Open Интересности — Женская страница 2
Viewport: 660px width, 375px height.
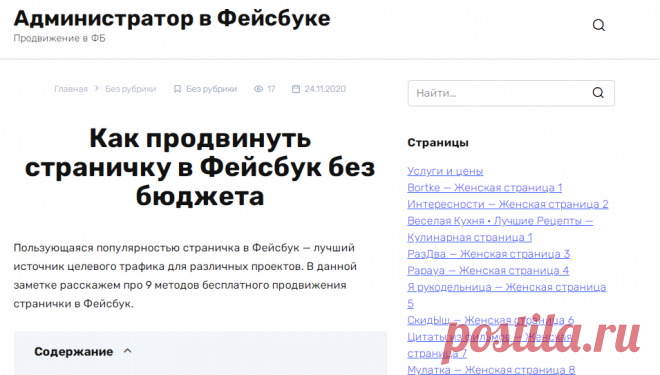pyautogui.click(x=508, y=204)
